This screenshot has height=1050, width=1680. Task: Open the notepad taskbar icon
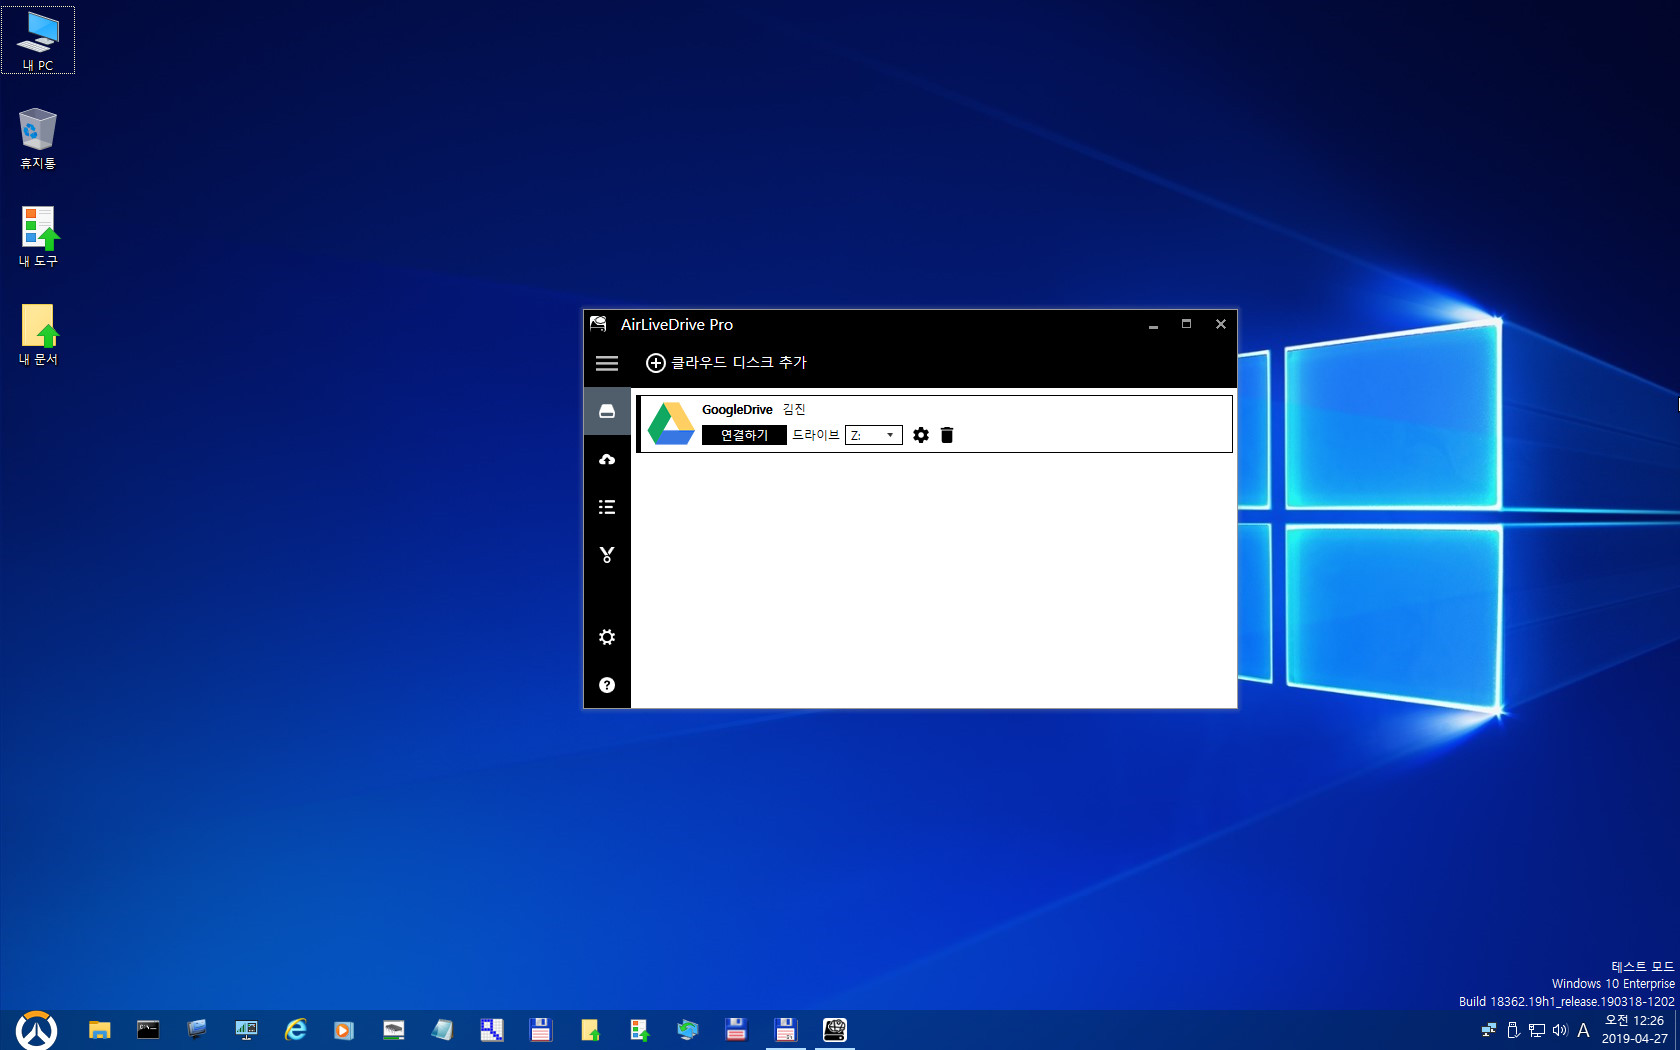click(442, 1030)
